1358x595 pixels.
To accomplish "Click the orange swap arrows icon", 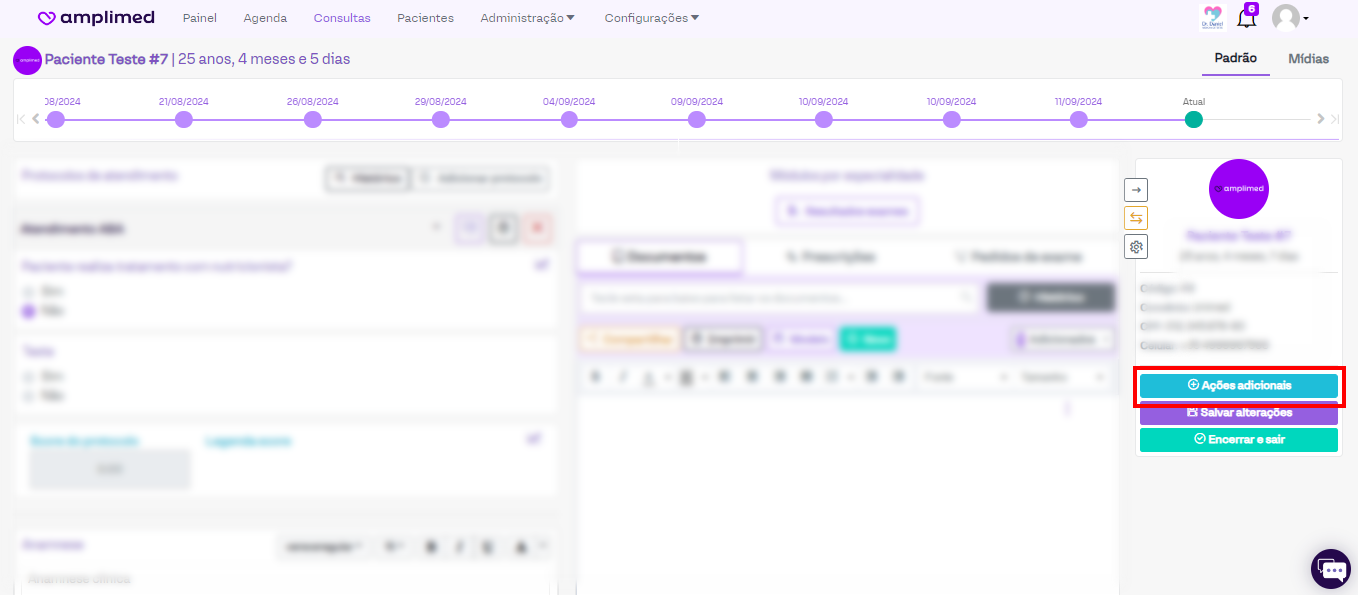I will click(1136, 218).
